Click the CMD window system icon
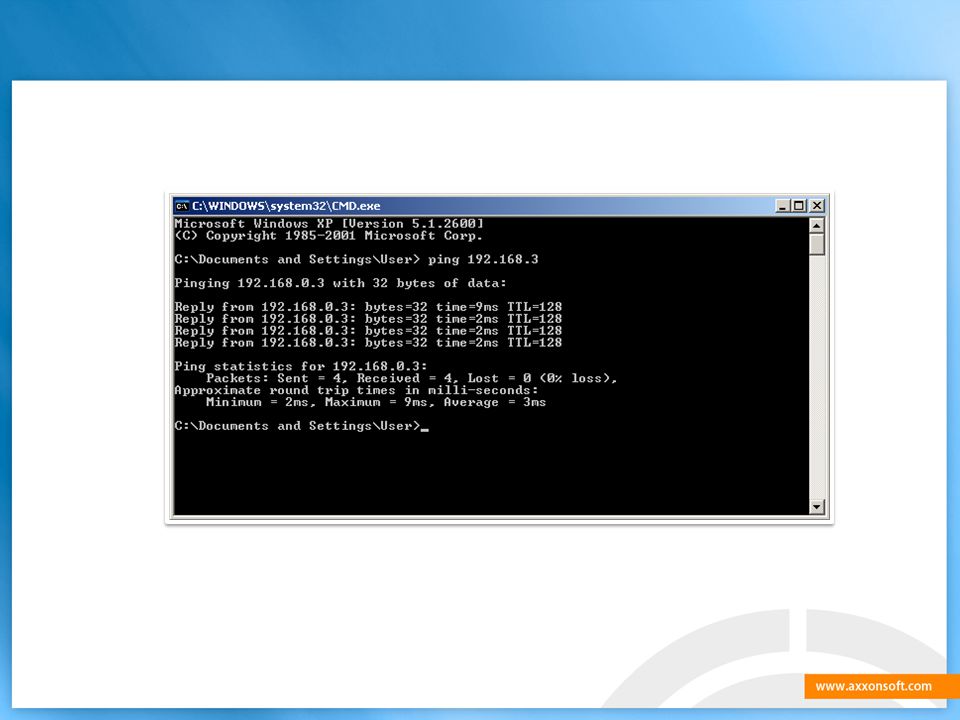Viewport: 960px width, 720px height. [182, 206]
